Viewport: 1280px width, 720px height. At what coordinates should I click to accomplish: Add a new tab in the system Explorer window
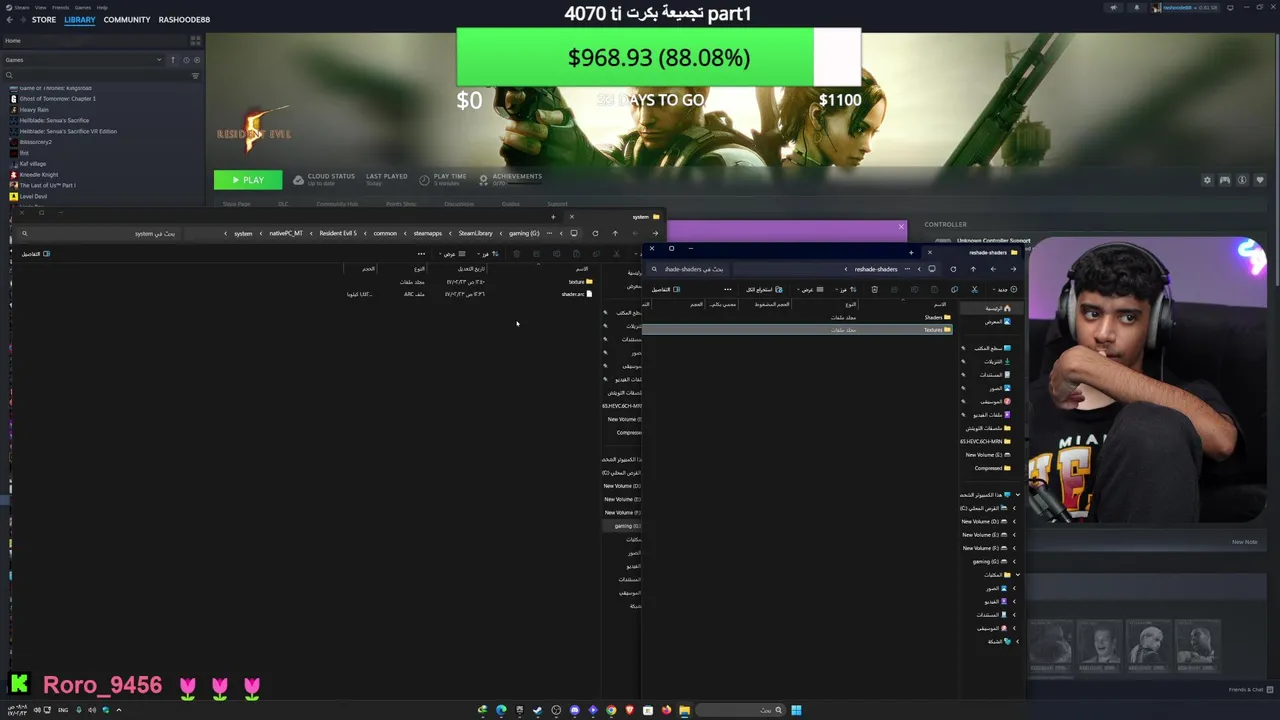click(x=553, y=217)
